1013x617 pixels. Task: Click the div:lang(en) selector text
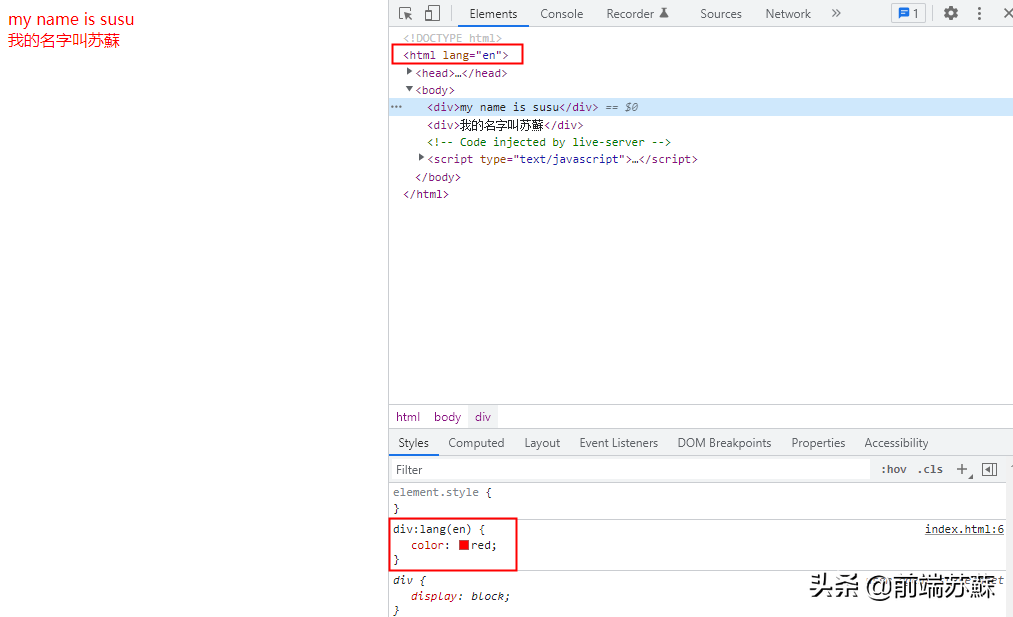(x=432, y=529)
